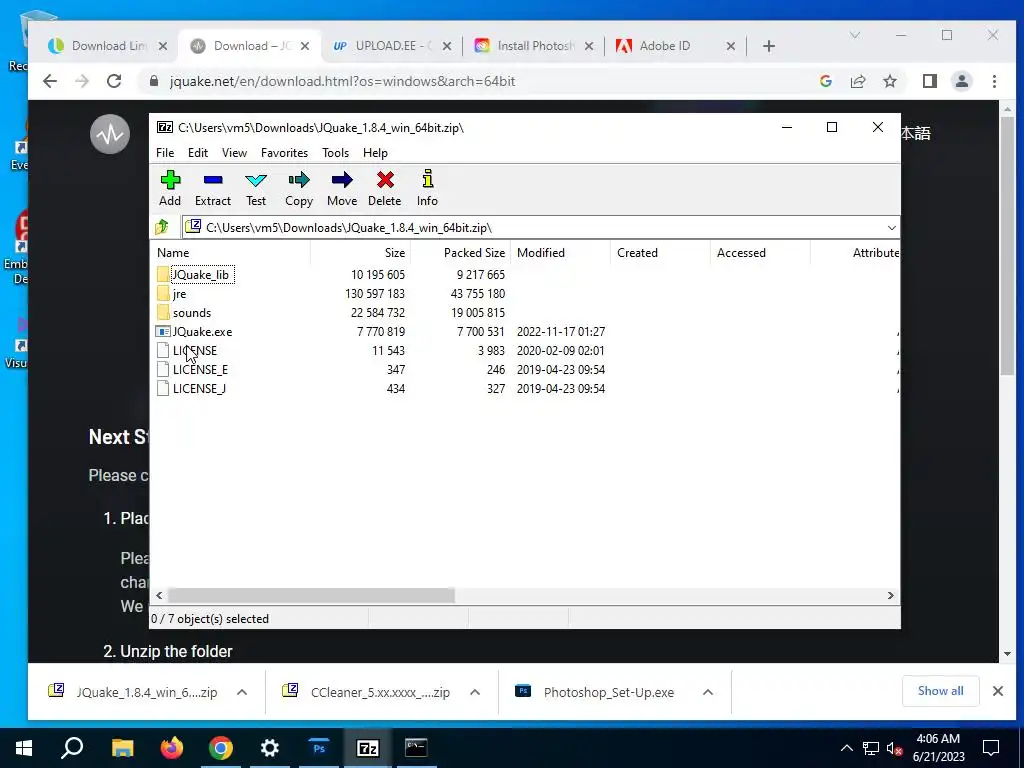
Task: Open the Google icon in address bar
Action: pyautogui.click(x=825, y=81)
